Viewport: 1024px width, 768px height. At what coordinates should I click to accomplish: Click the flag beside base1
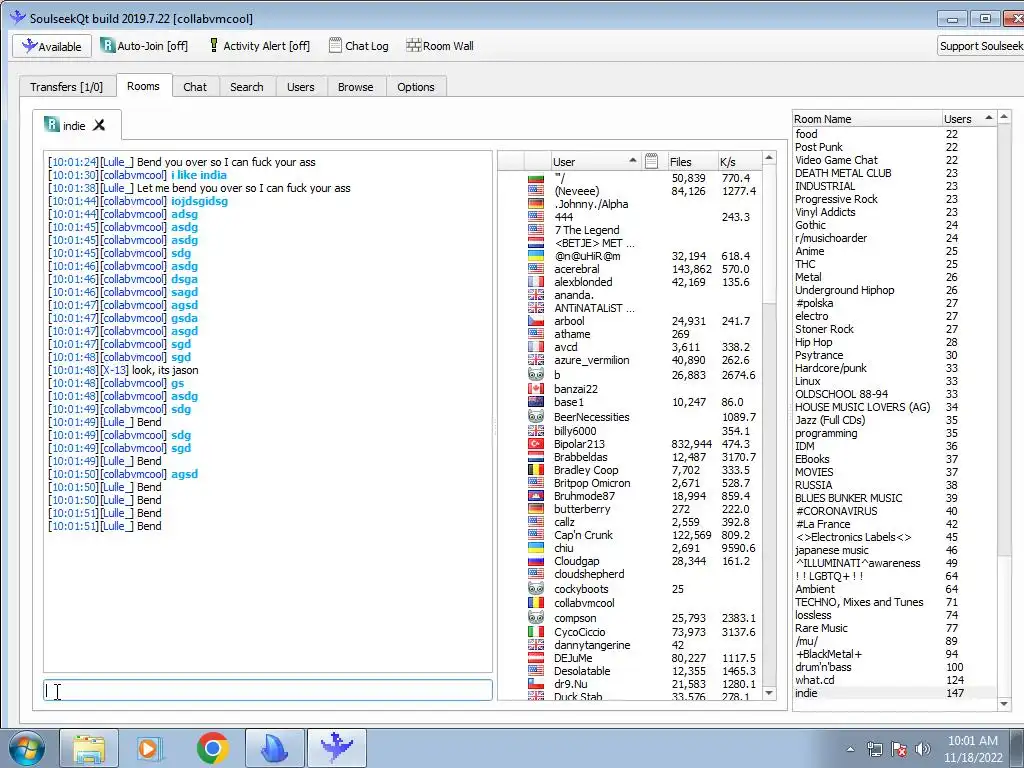[536, 402]
